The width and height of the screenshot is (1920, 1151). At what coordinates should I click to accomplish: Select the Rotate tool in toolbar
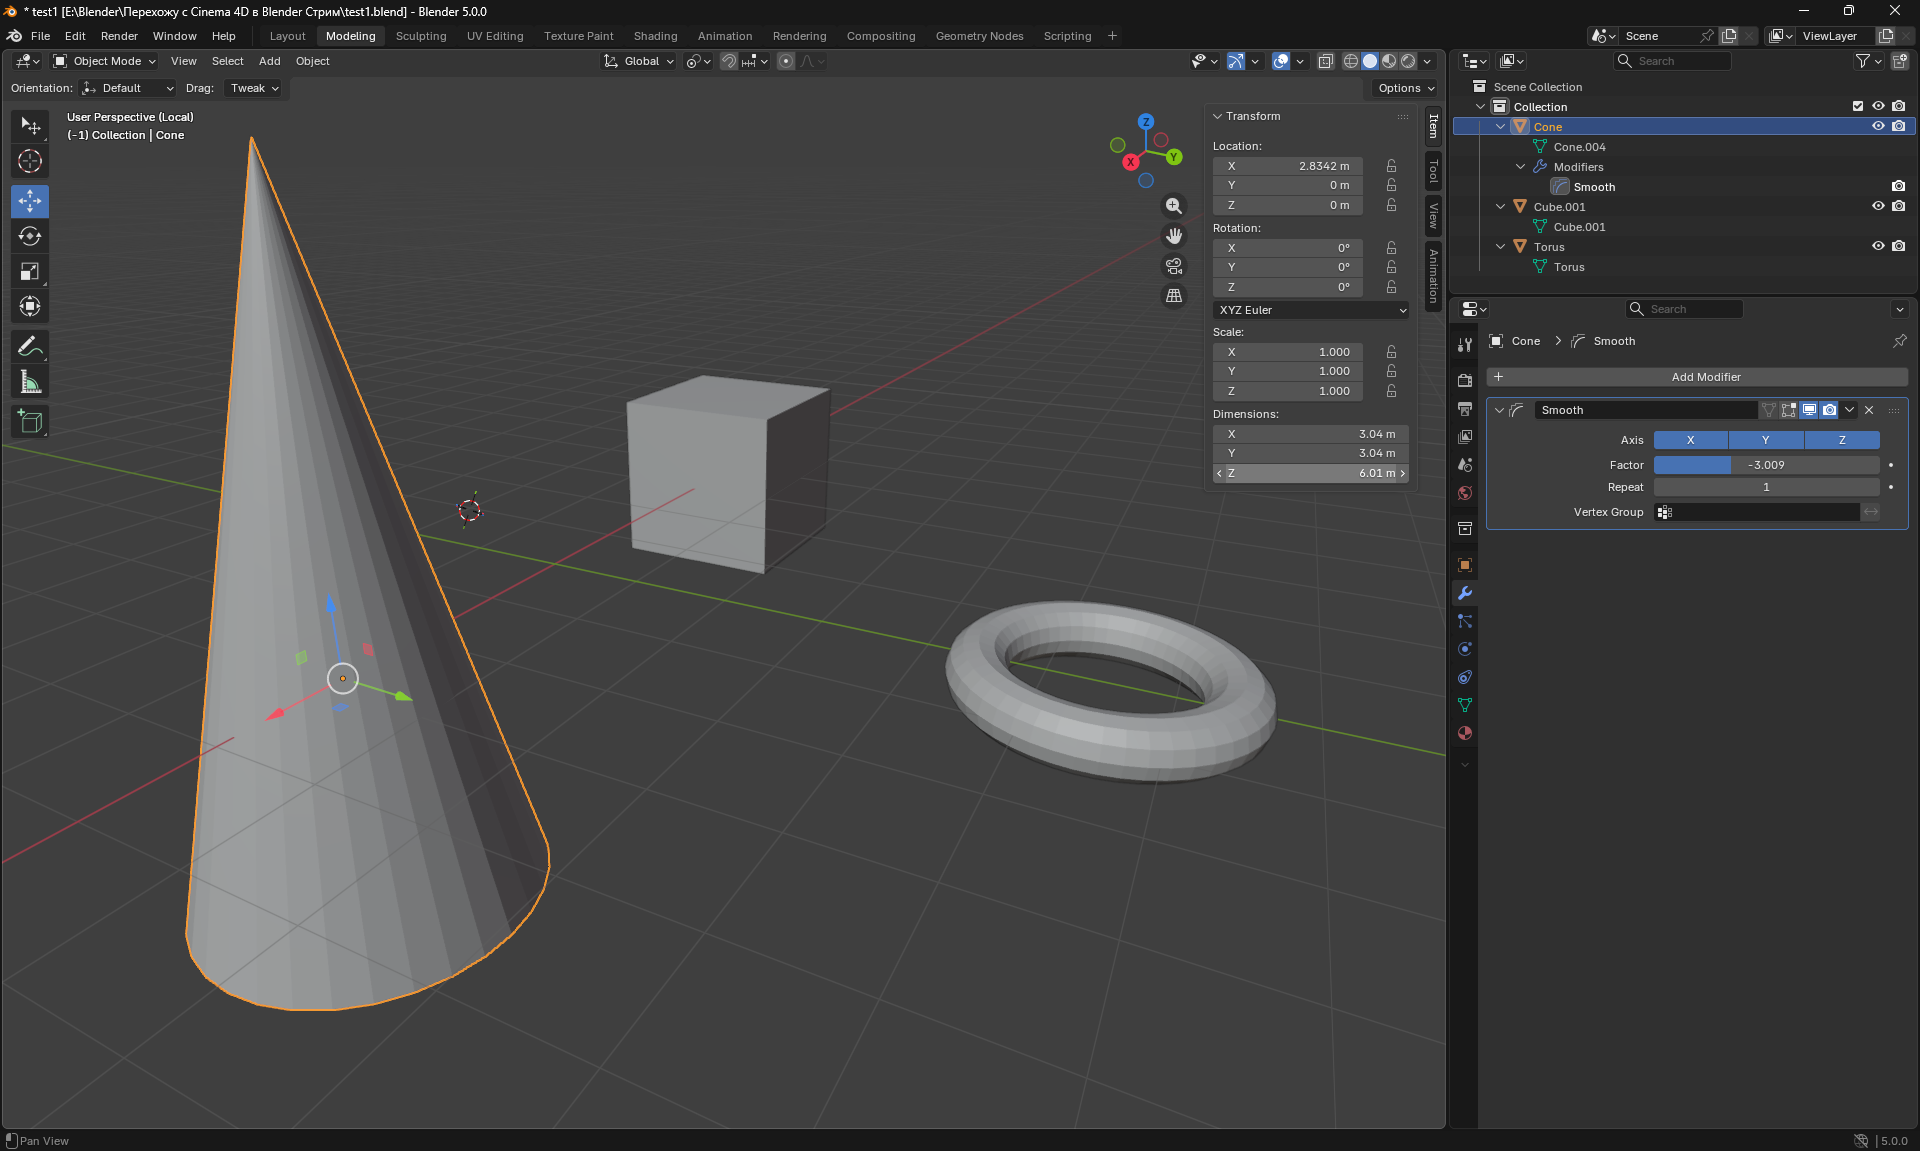[x=30, y=237]
